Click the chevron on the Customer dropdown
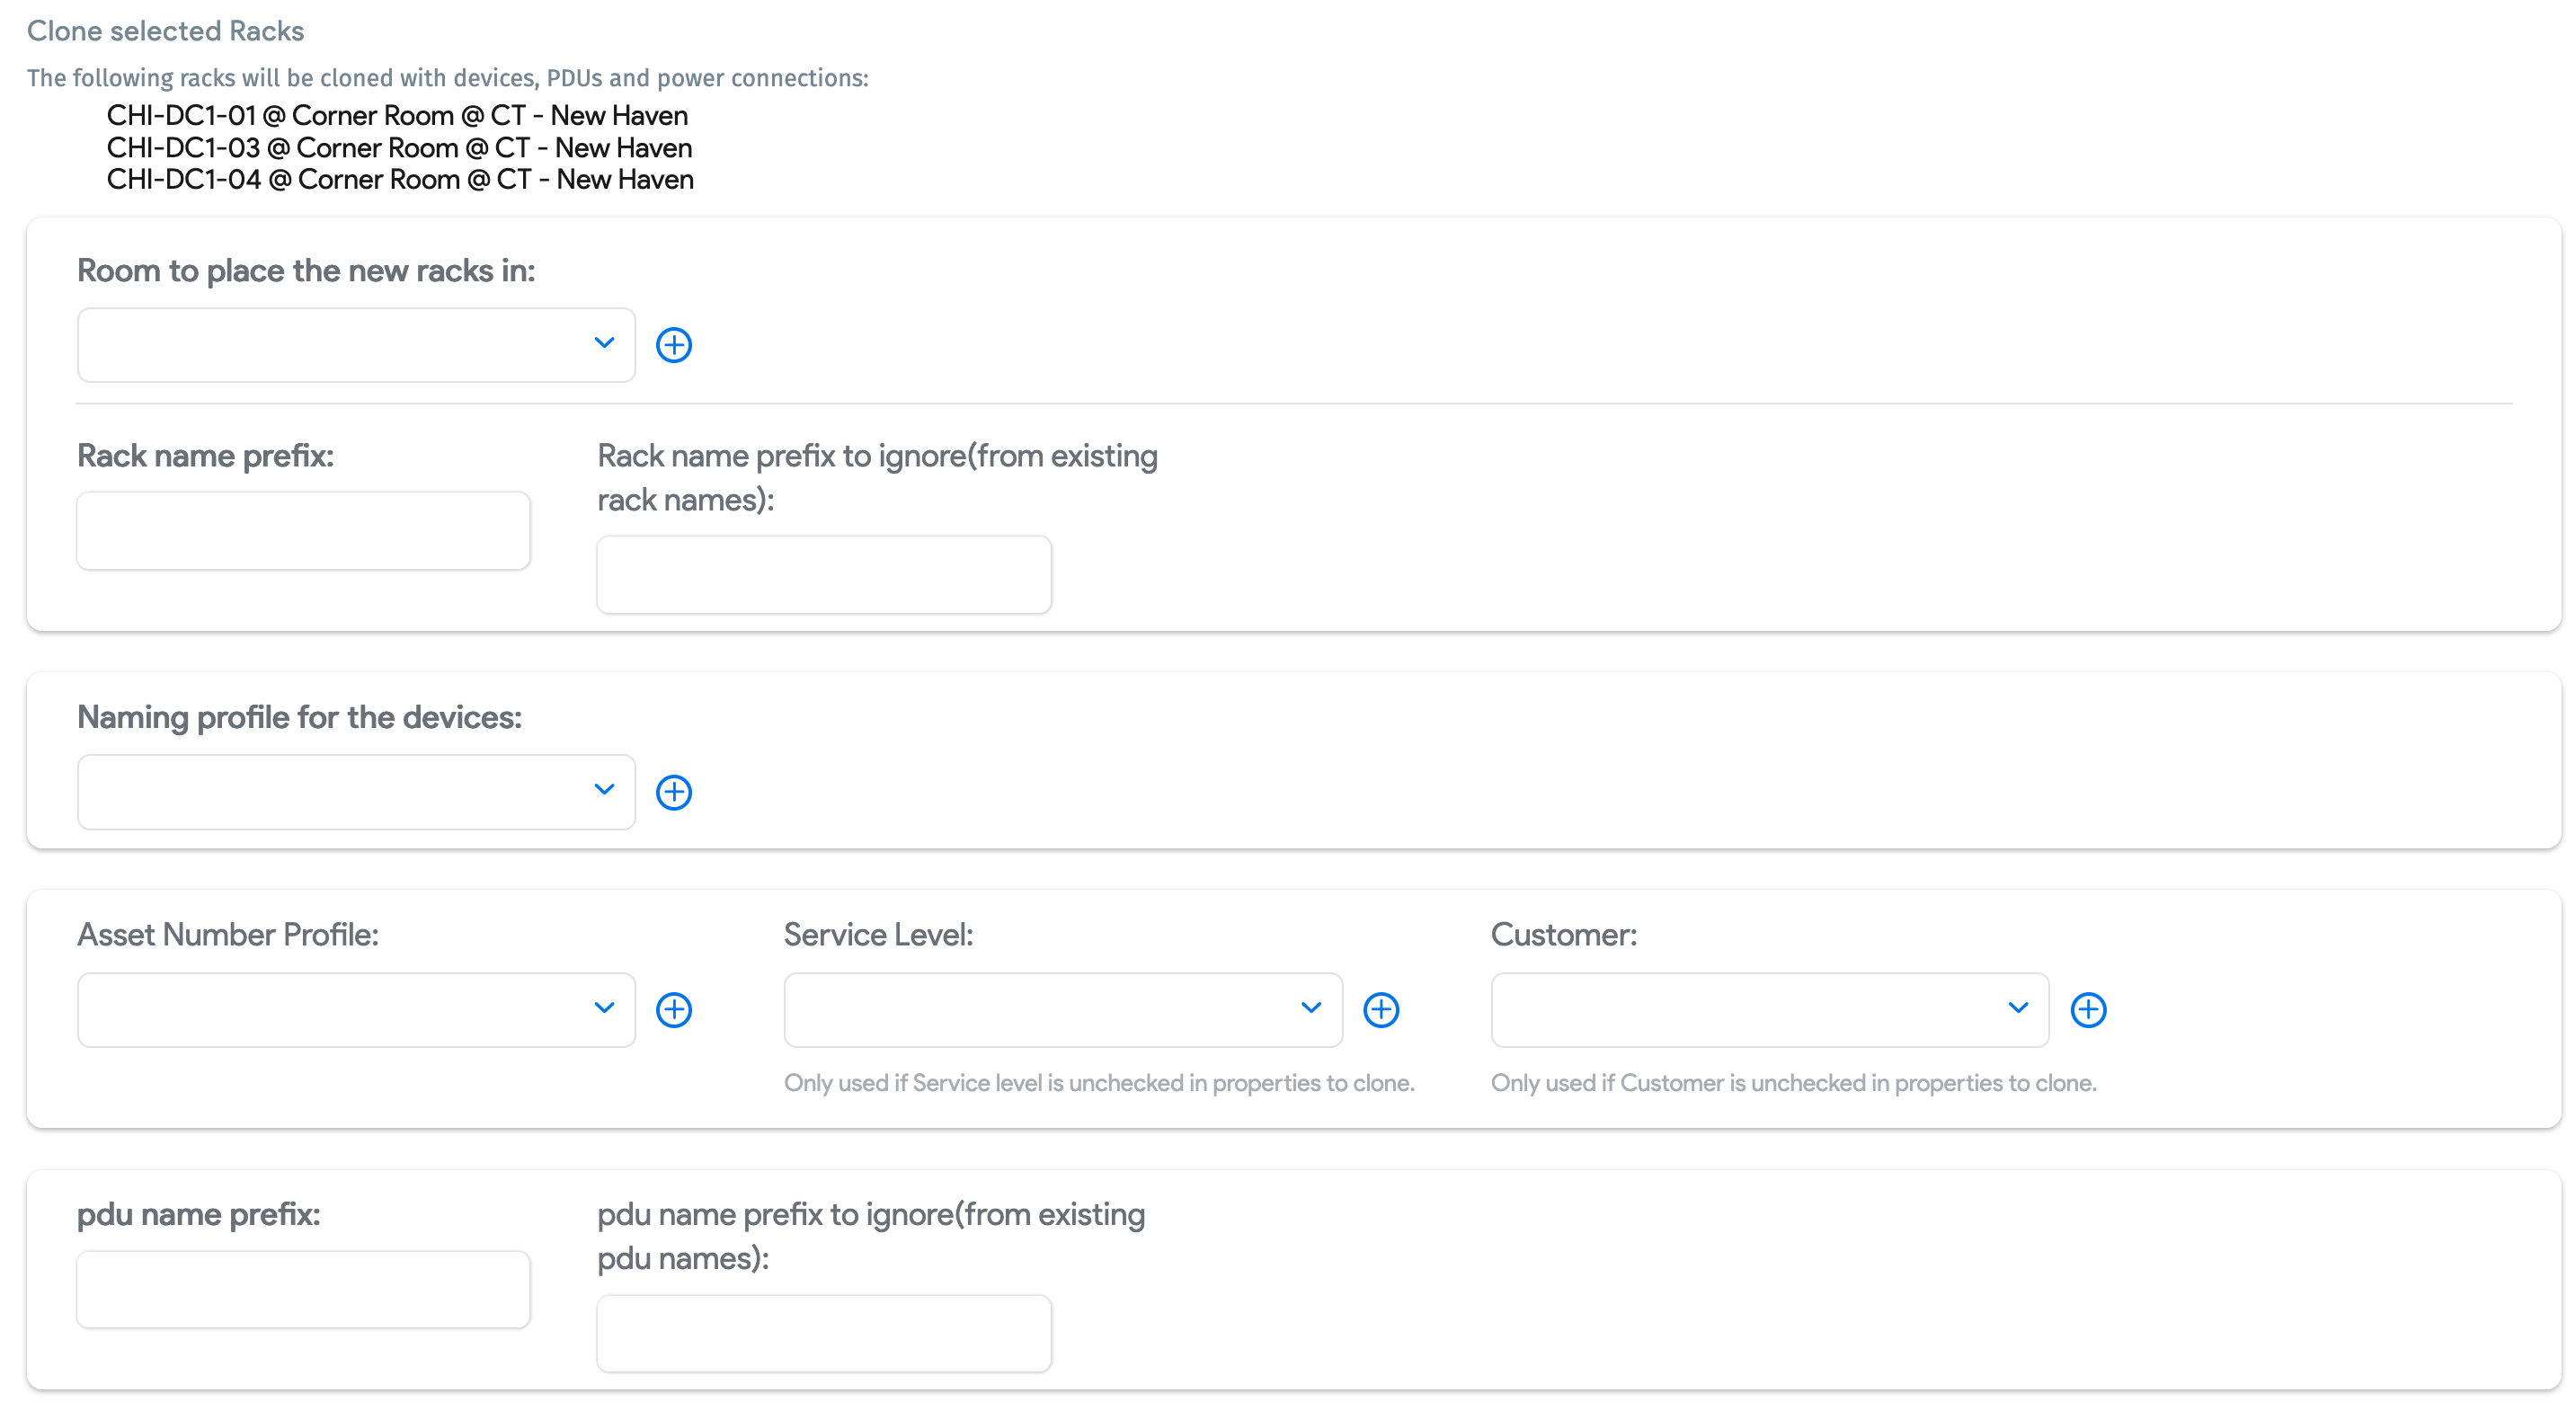 (x=2018, y=1010)
